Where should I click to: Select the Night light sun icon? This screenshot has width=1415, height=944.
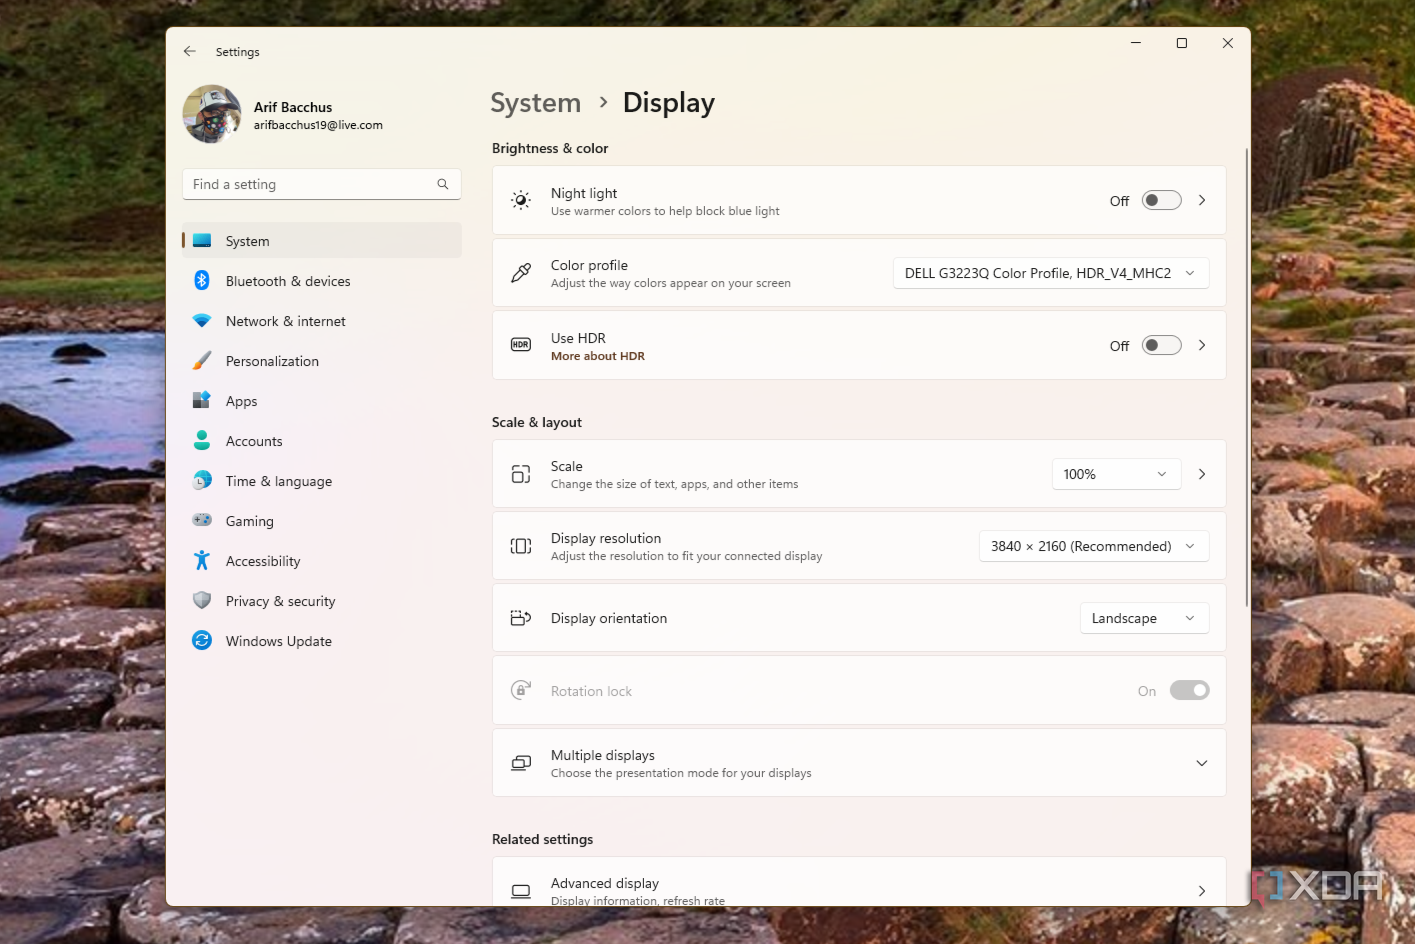[520, 199]
